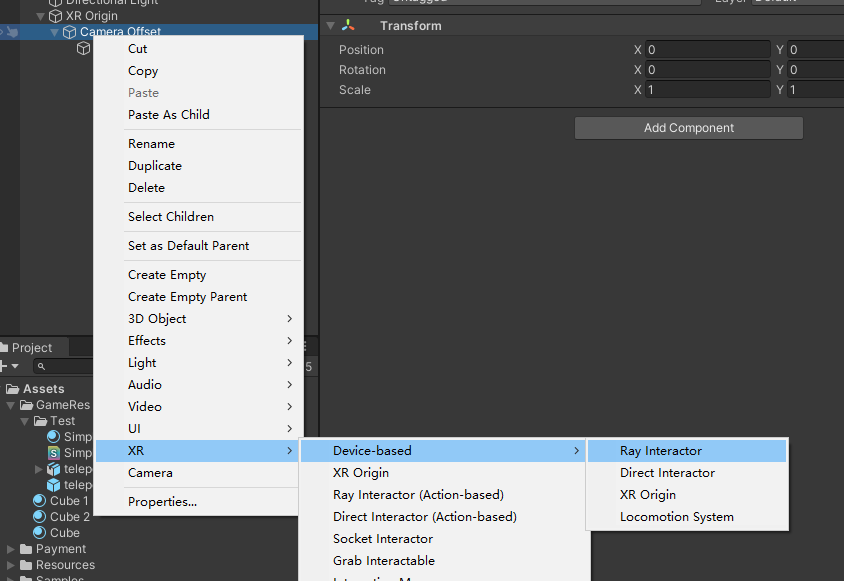Choose Cut from context menu
Viewport: 844px width, 581px height.
[x=199, y=48]
